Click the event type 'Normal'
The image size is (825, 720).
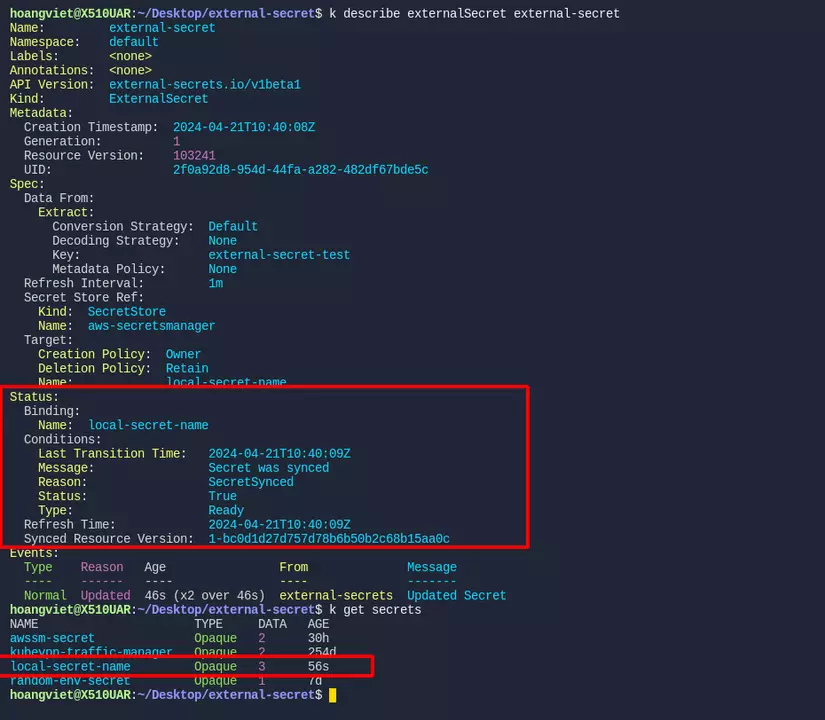pyautogui.click(x=45, y=596)
